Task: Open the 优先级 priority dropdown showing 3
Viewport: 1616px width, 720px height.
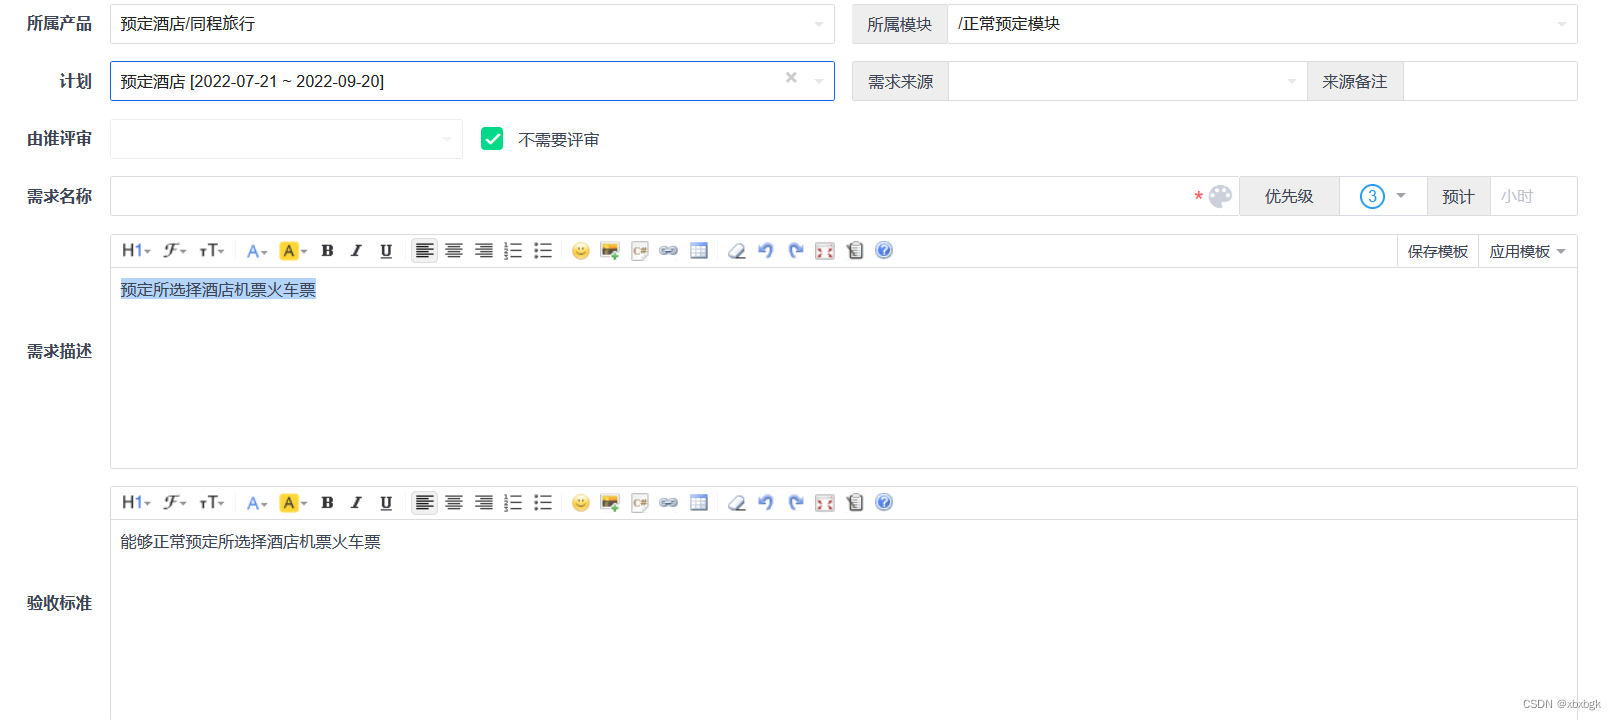Action: point(1383,196)
